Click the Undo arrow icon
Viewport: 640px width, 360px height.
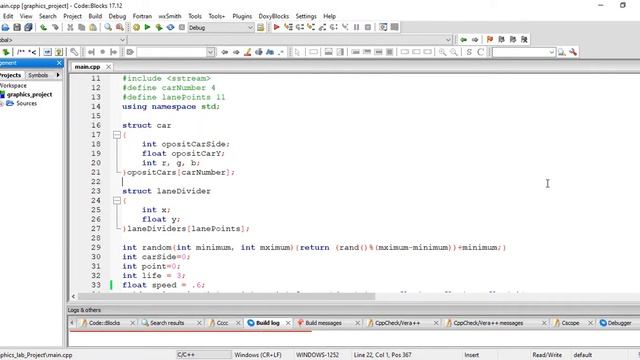click(43, 27)
